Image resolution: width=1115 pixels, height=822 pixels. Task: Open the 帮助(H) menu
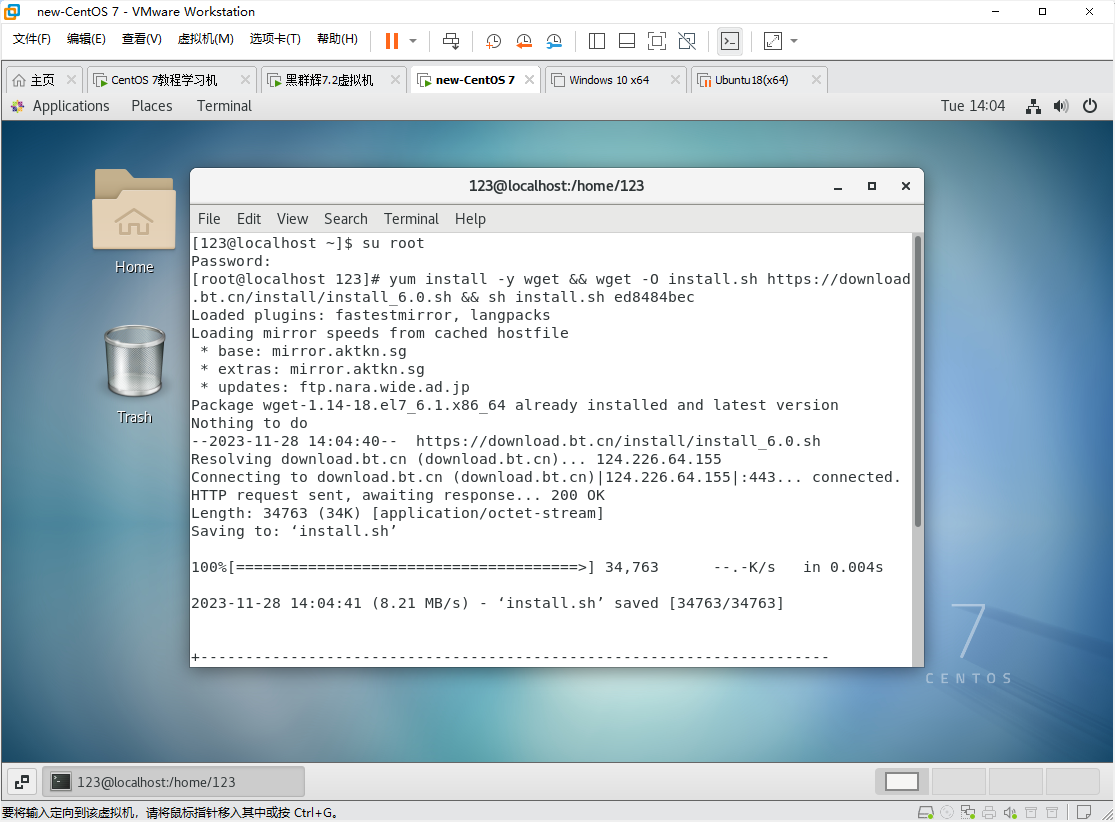[x=337, y=39]
